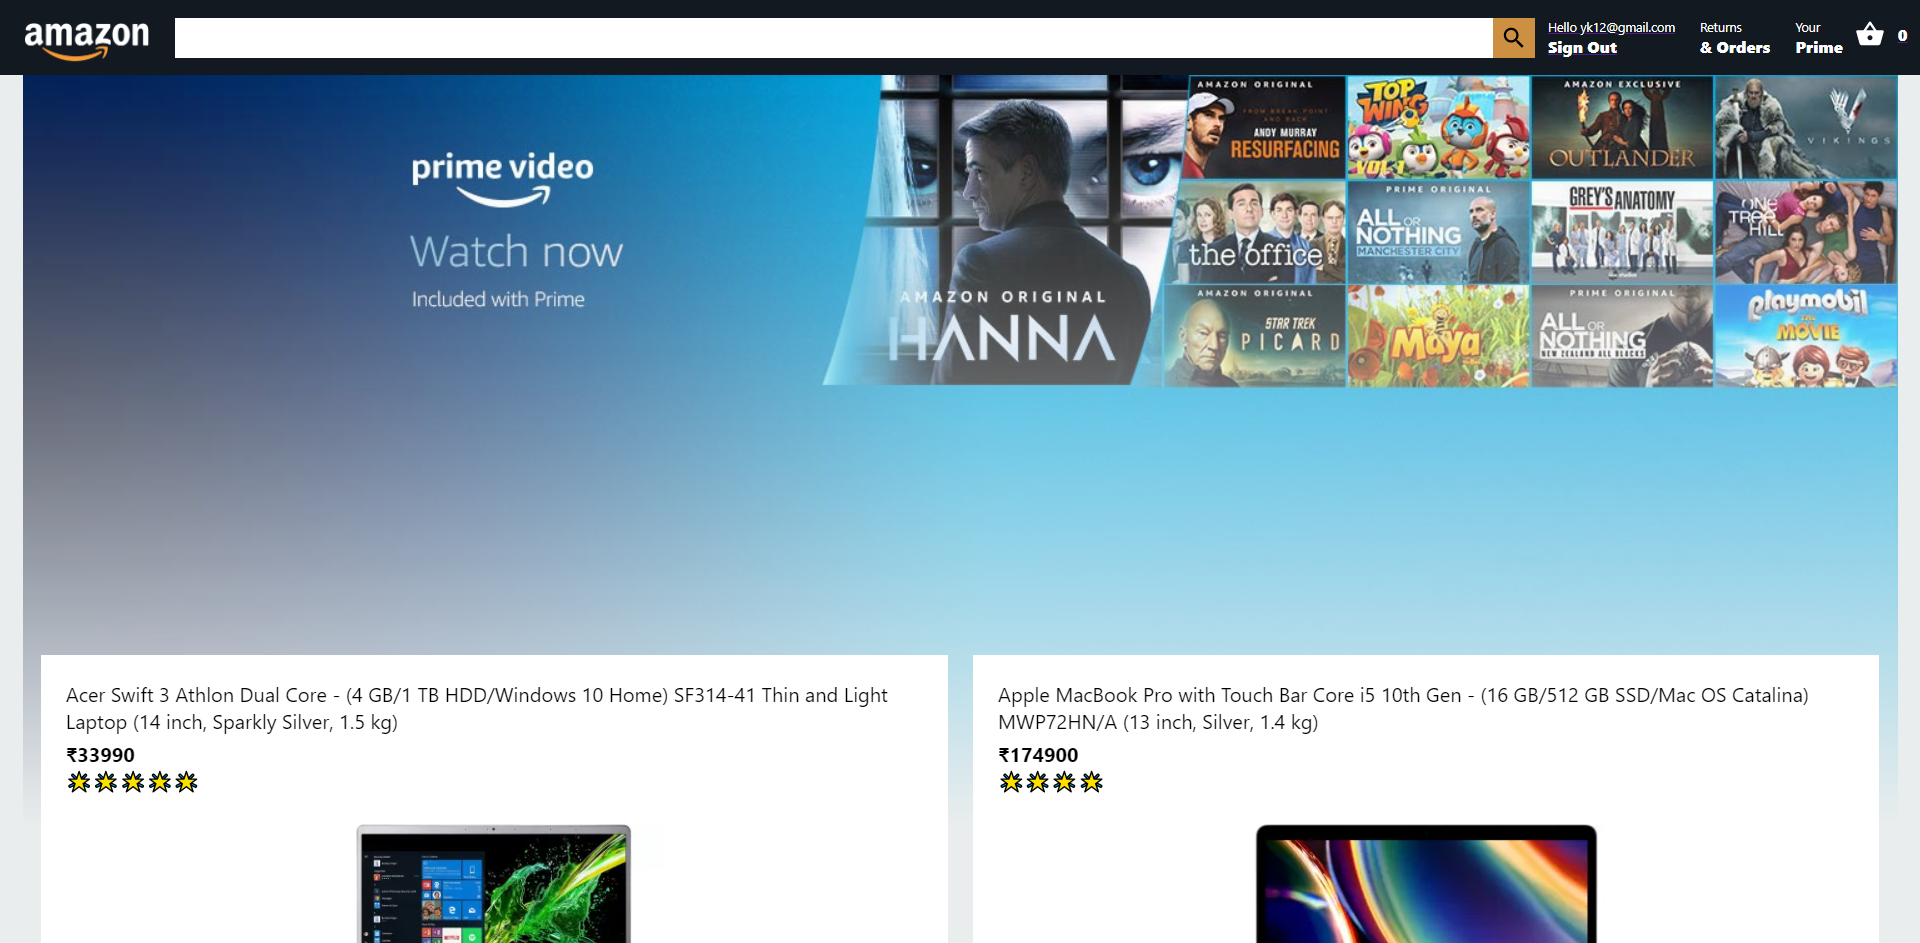This screenshot has width=1920, height=943.
Task: Click Acer Swift's fifth rating star
Action: coord(187,782)
